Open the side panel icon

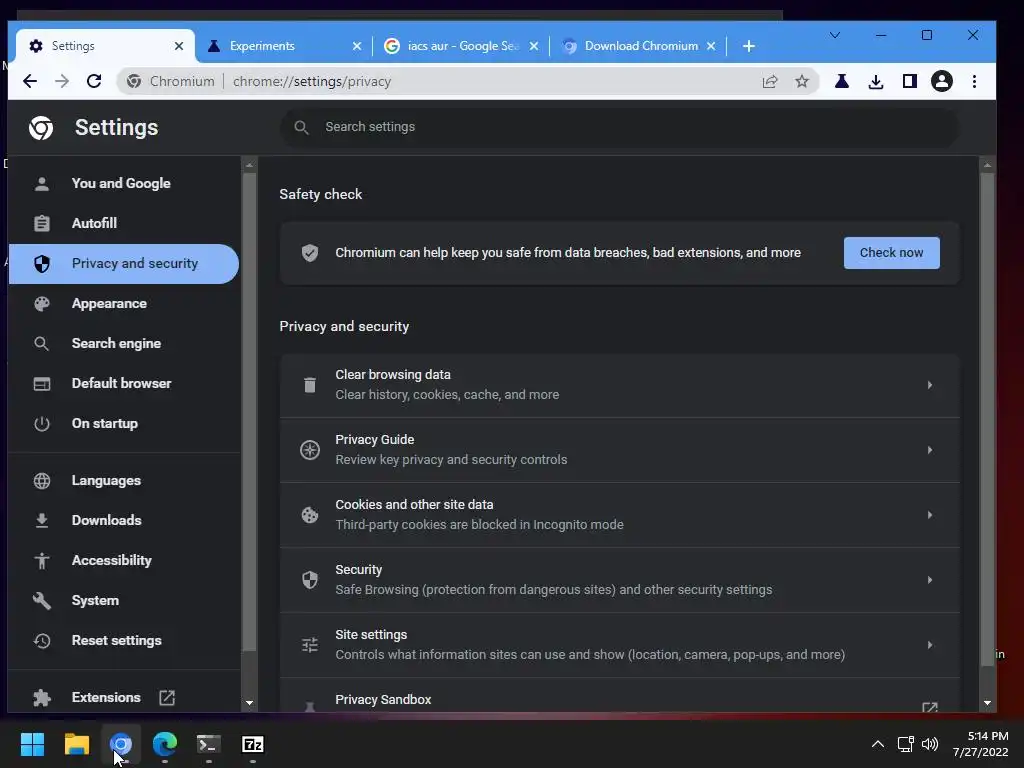coord(910,81)
